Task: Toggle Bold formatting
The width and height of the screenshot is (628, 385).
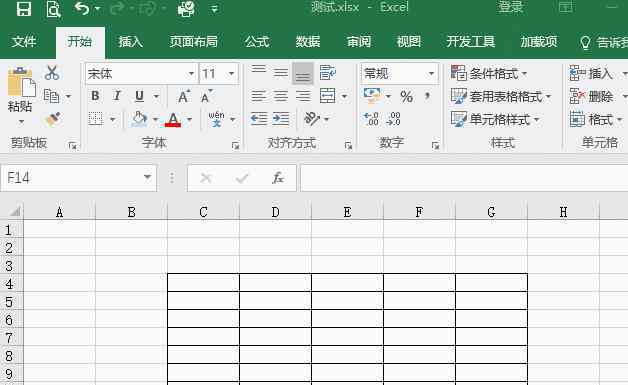Action: [95, 96]
